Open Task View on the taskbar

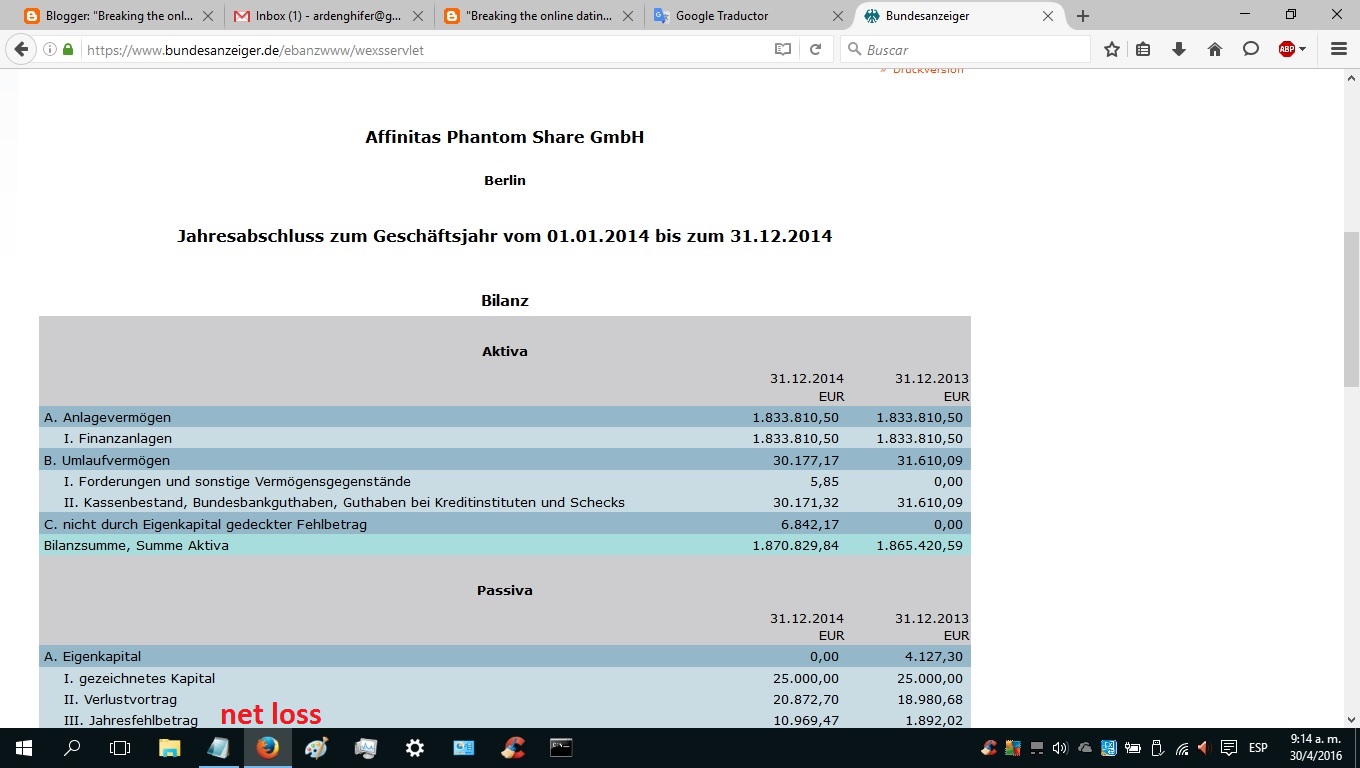pyautogui.click(x=120, y=747)
